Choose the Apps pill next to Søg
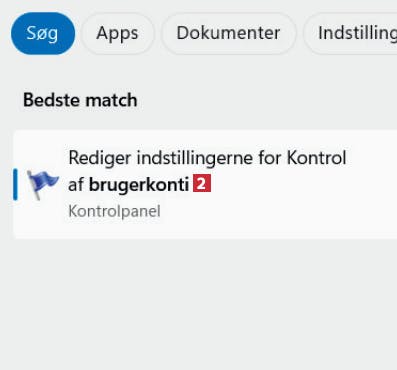397x370 pixels. pos(117,33)
